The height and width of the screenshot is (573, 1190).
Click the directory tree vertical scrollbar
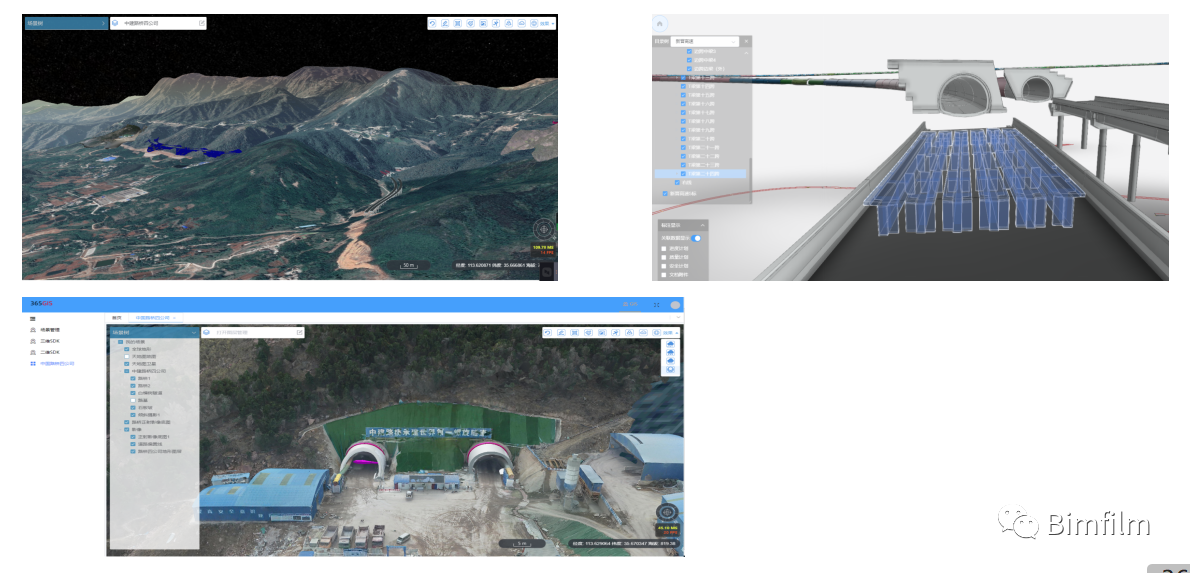pyautogui.click(x=750, y=181)
